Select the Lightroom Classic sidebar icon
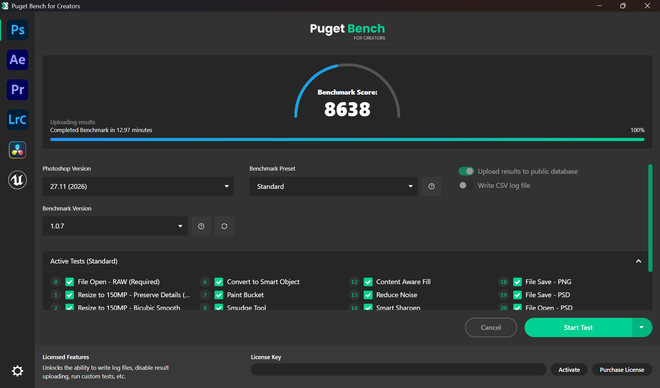The image size is (660, 388). click(x=17, y=120)
